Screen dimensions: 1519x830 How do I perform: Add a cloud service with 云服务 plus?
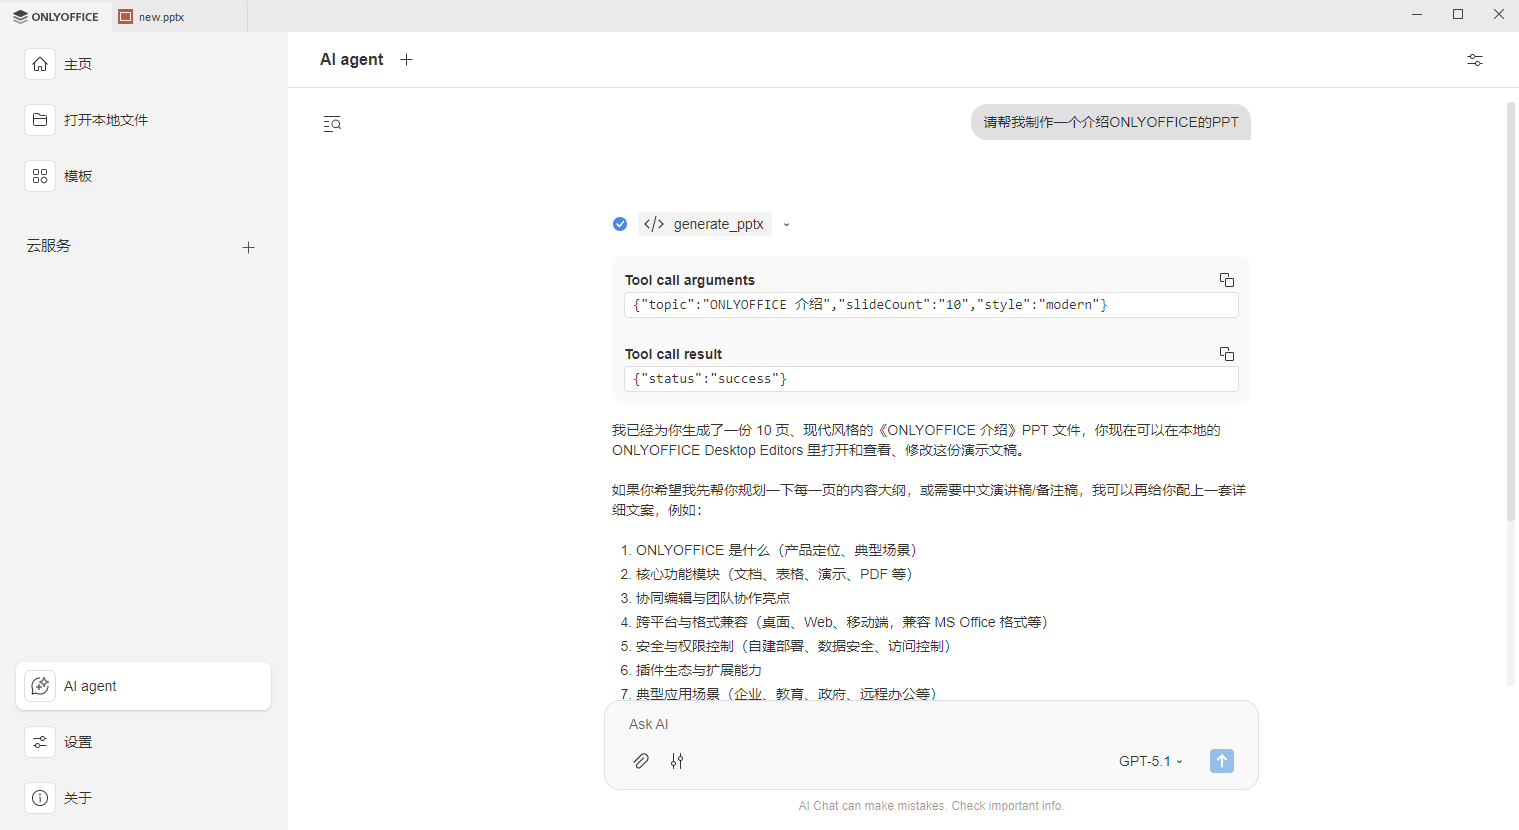[248, 247]
